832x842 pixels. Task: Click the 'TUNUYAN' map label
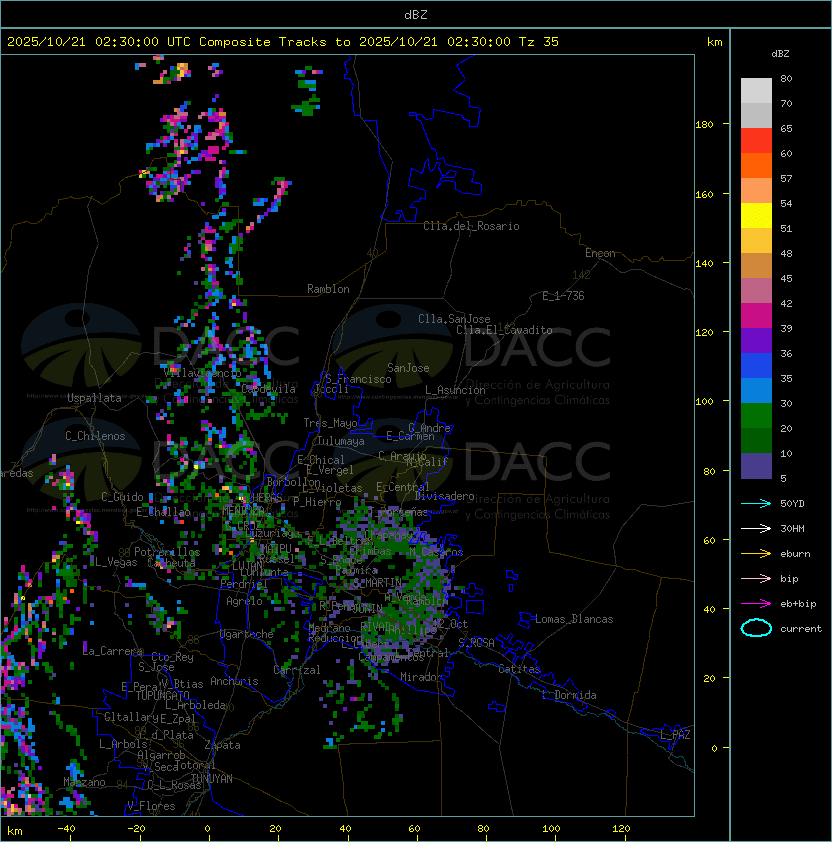point(212,779)
